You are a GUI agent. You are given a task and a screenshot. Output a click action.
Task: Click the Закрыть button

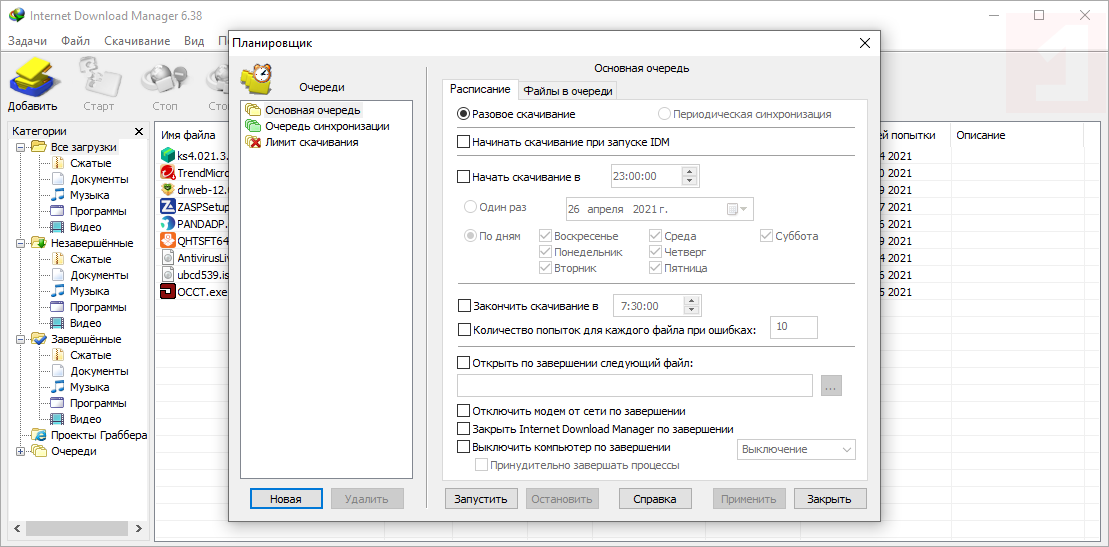830,498
